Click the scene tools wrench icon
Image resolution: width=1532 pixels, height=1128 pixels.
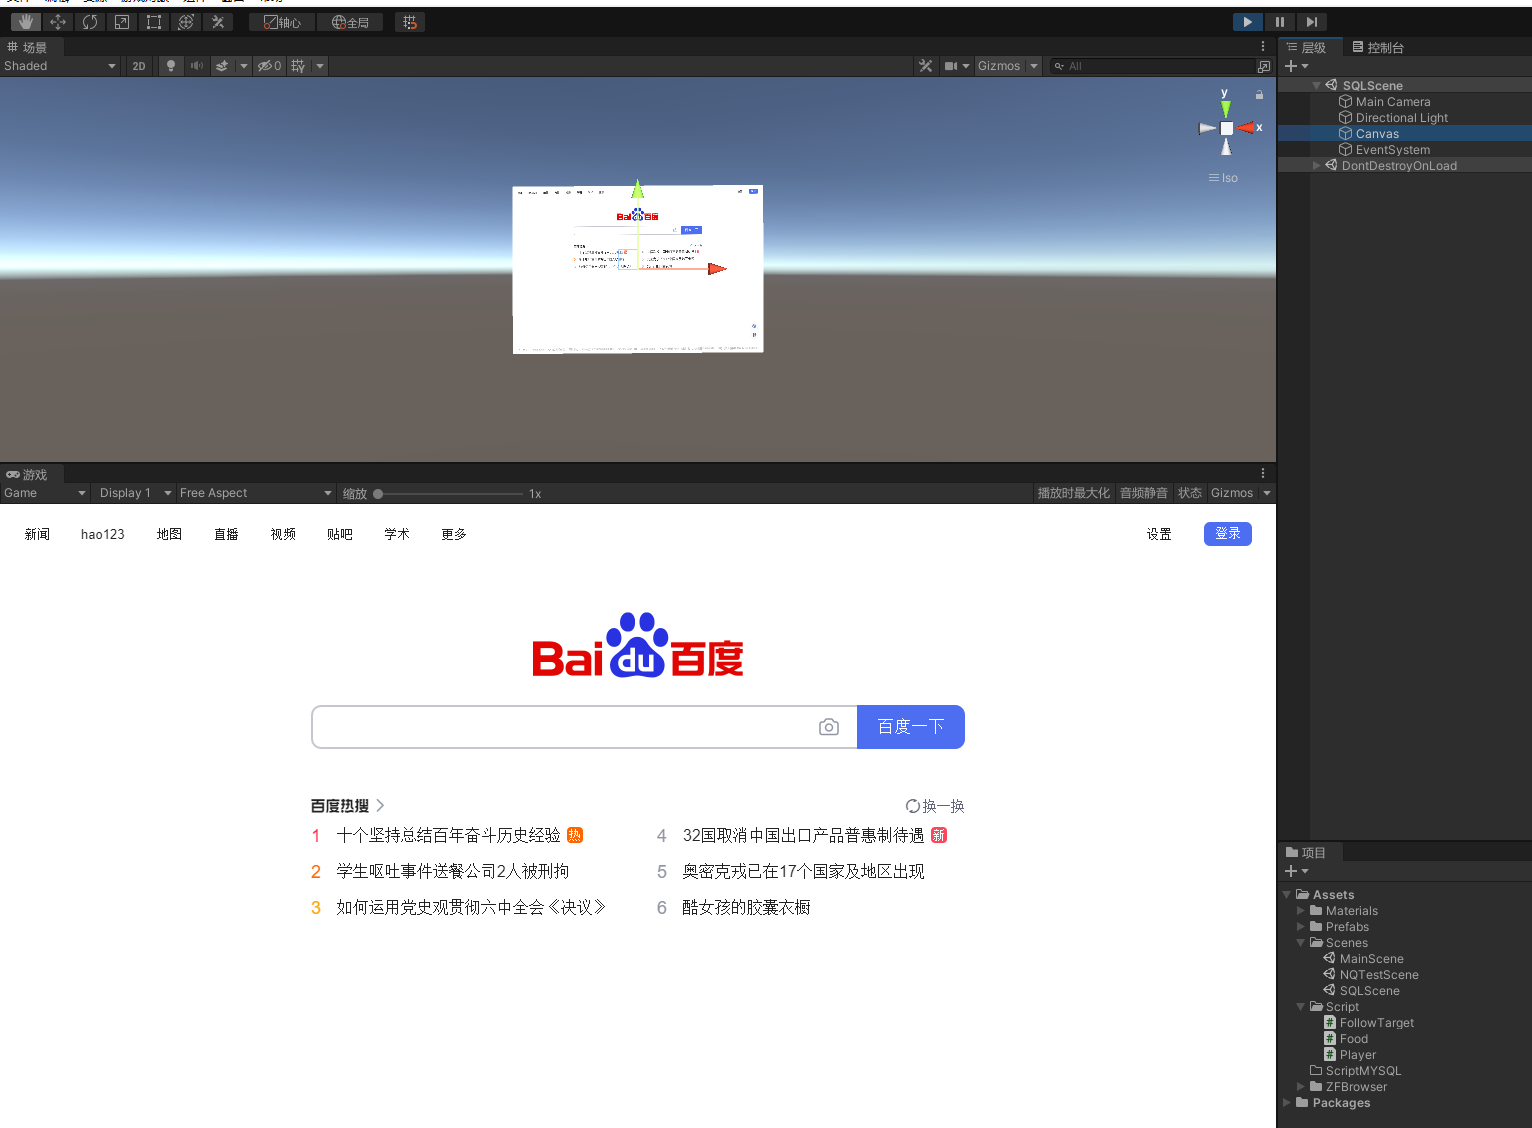coord(926,66)
